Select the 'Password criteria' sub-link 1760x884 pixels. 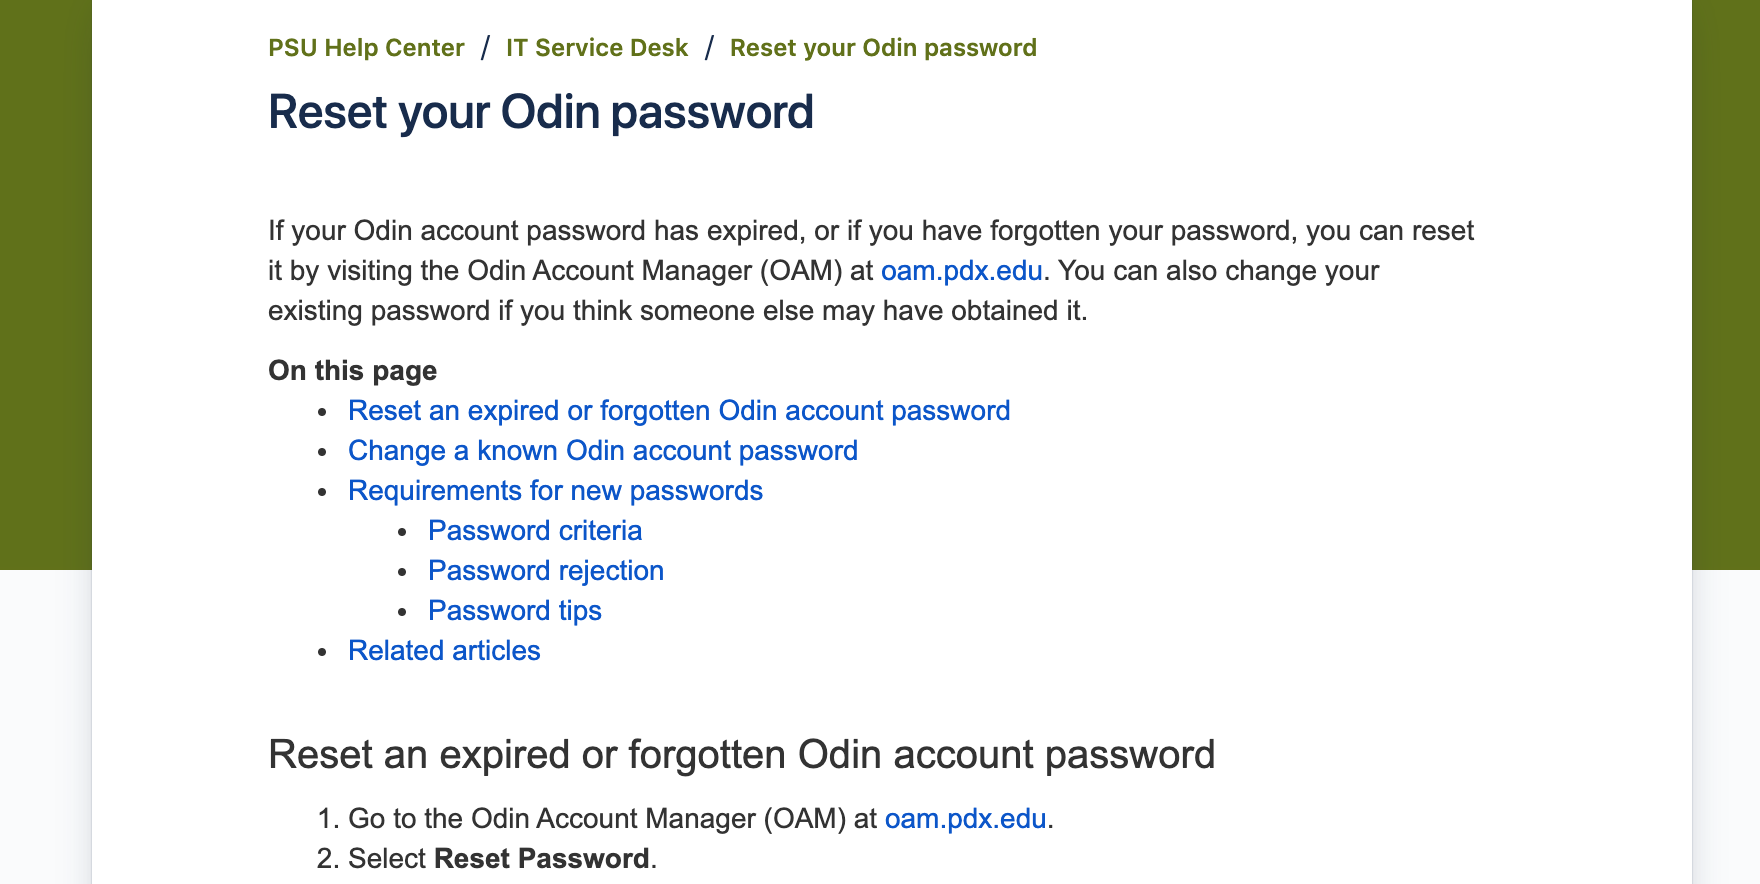click(x=534, y=531)
